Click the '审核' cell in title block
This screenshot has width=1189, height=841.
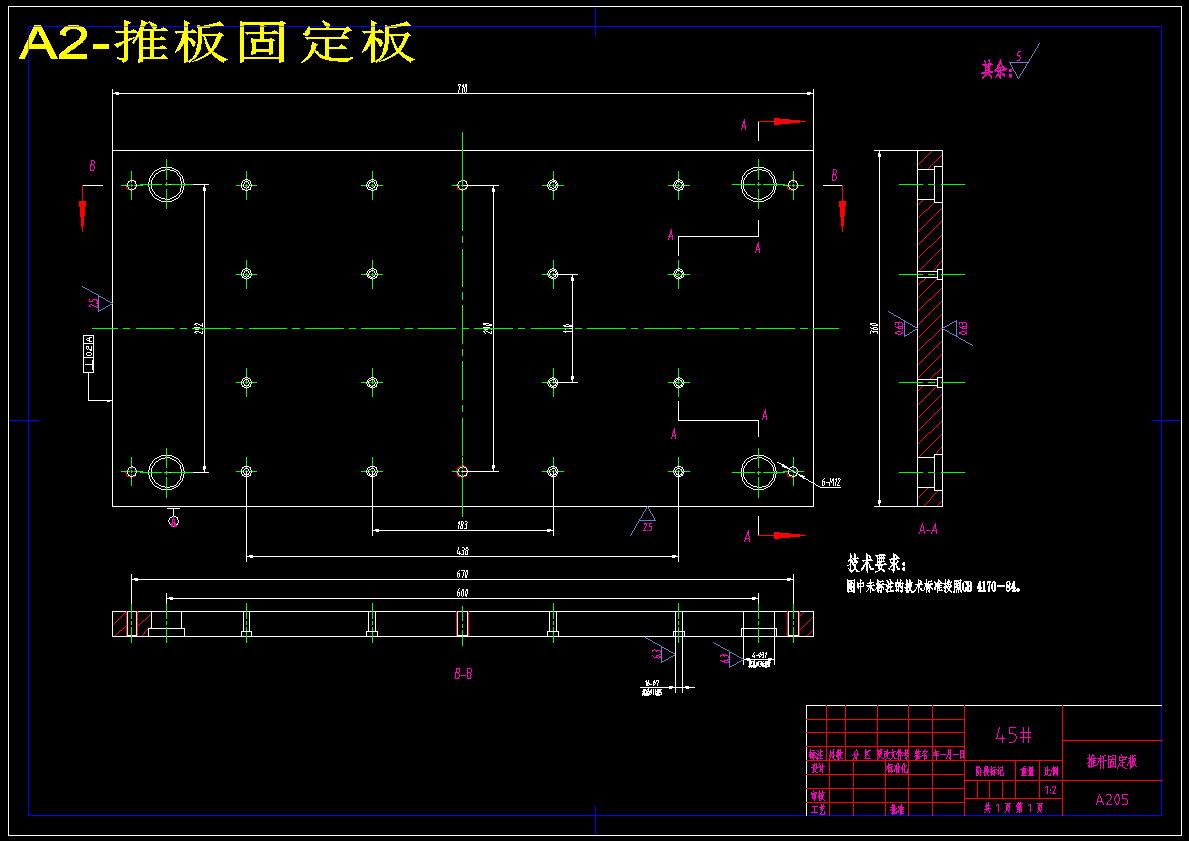817,795
